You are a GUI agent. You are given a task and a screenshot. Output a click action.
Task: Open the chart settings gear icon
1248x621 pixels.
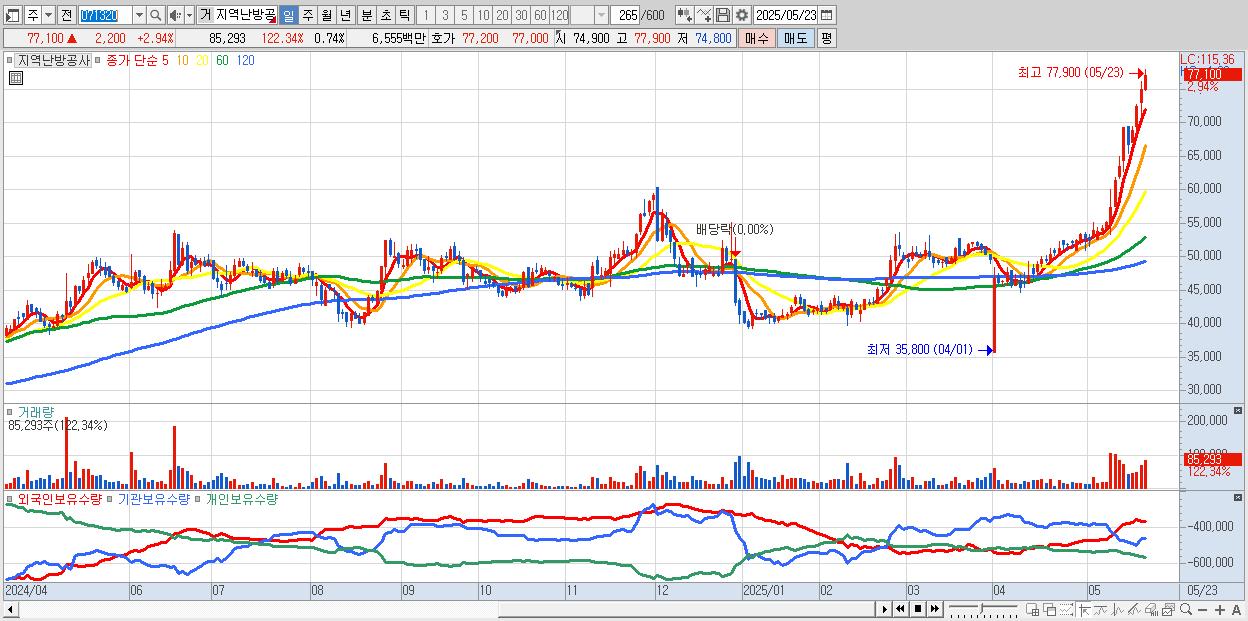(742, 15)
